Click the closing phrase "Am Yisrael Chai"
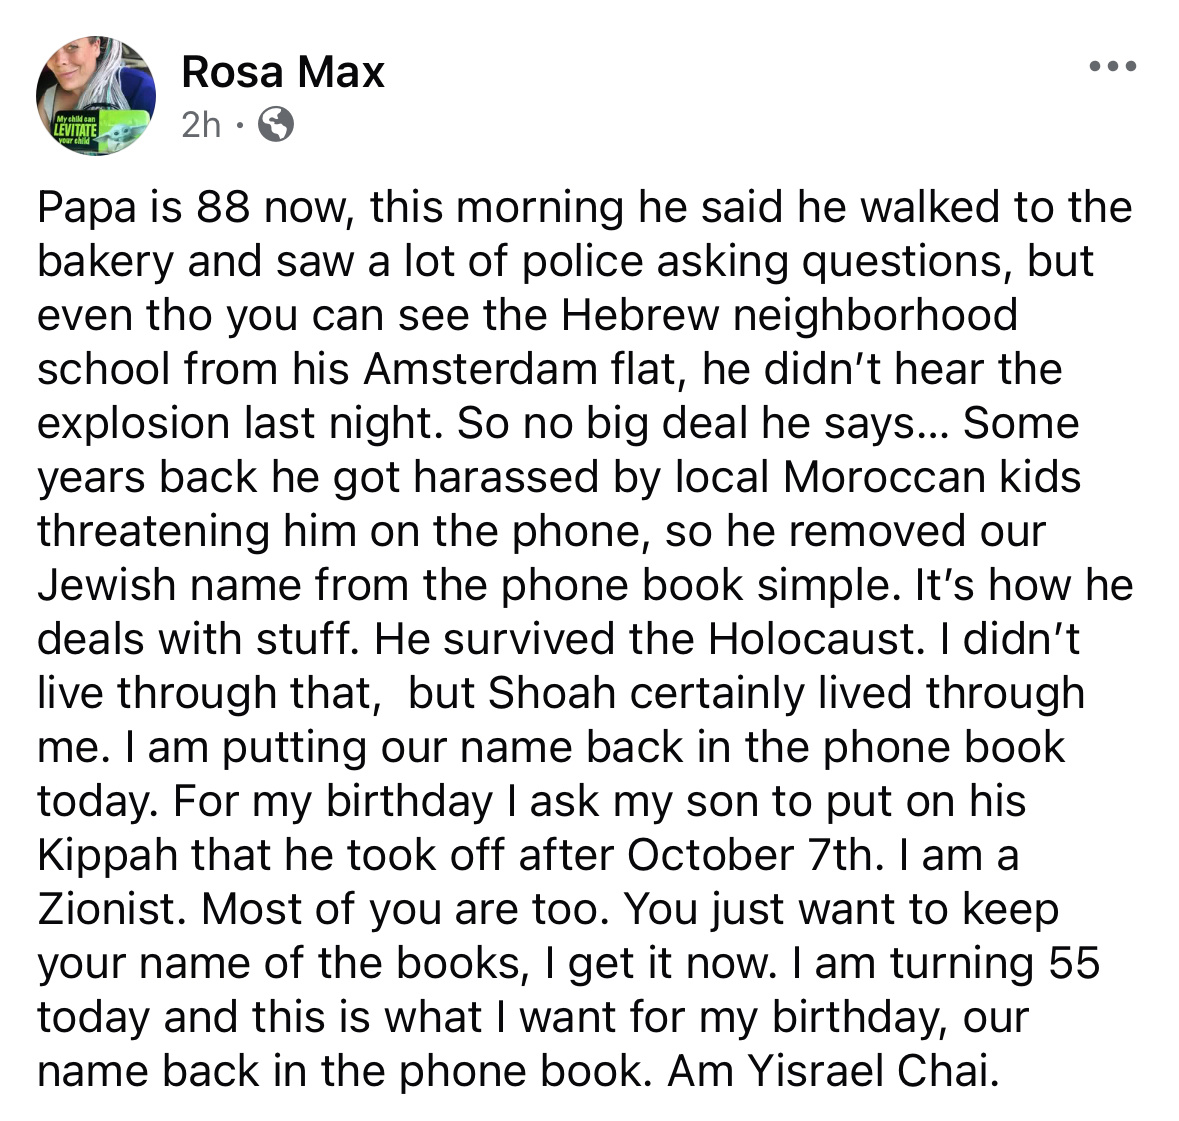Screen dimensions: 1179x1121 pos(830,1071)
